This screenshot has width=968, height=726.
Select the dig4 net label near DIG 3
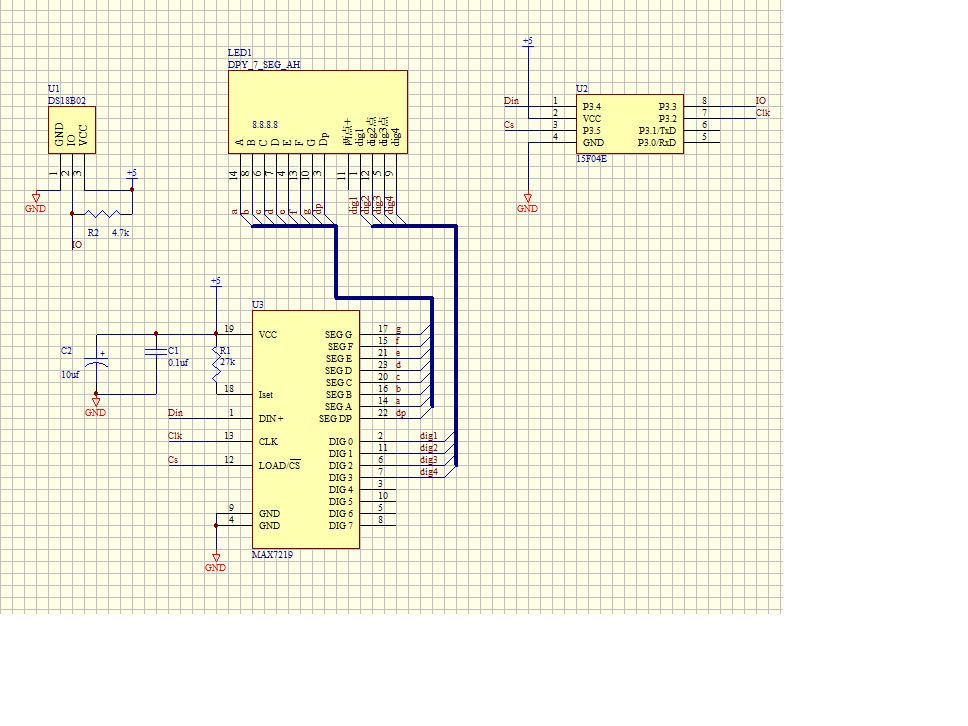(428, 472)
